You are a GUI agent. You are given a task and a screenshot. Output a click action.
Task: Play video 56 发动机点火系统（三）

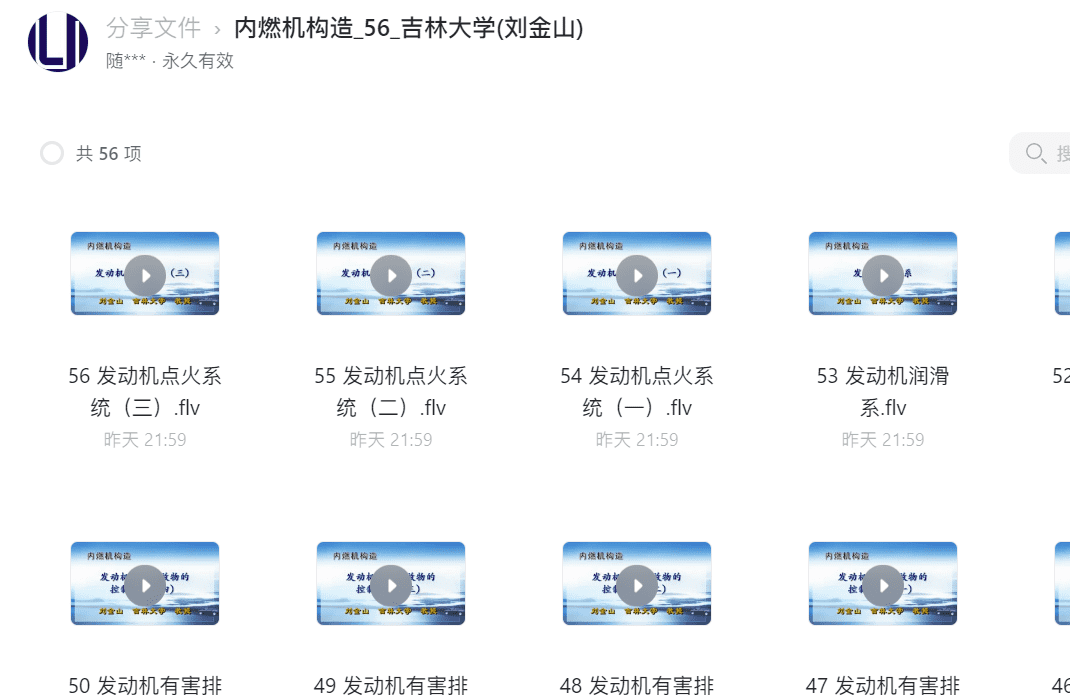(x=145, y=276)
